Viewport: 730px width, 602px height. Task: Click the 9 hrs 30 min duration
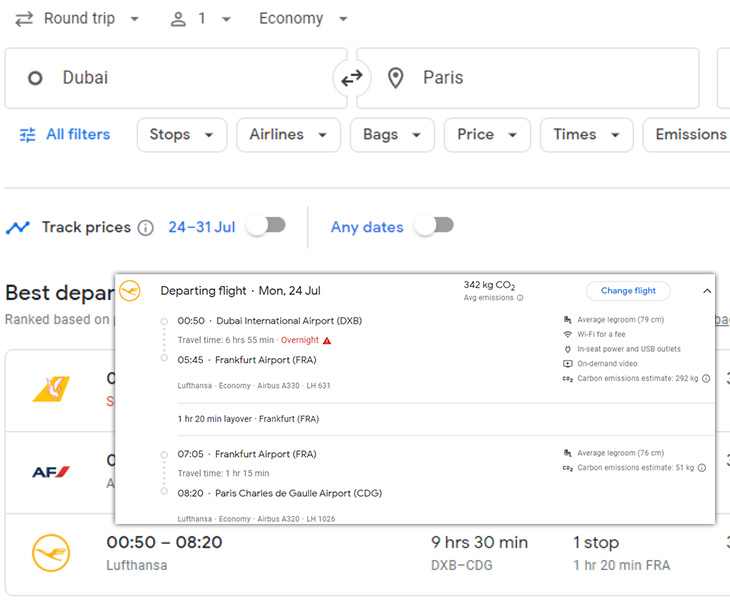(x=480, y=542)
